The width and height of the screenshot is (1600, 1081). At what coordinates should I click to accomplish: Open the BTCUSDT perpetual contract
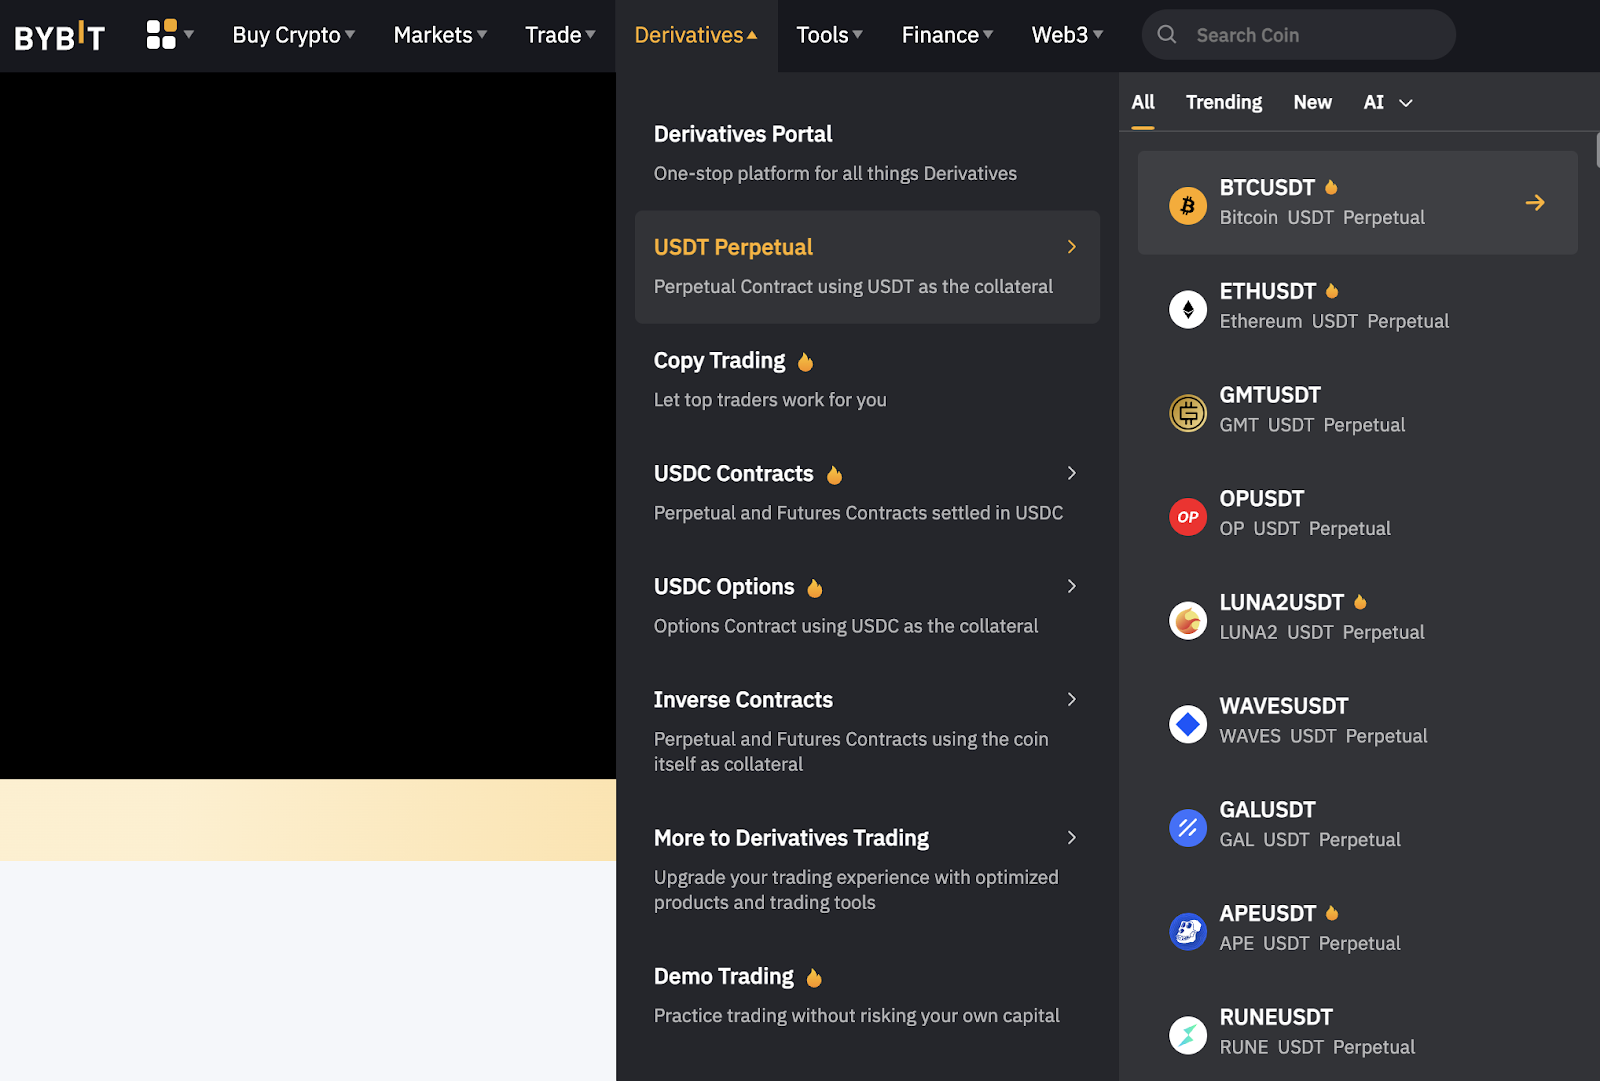1357,203
